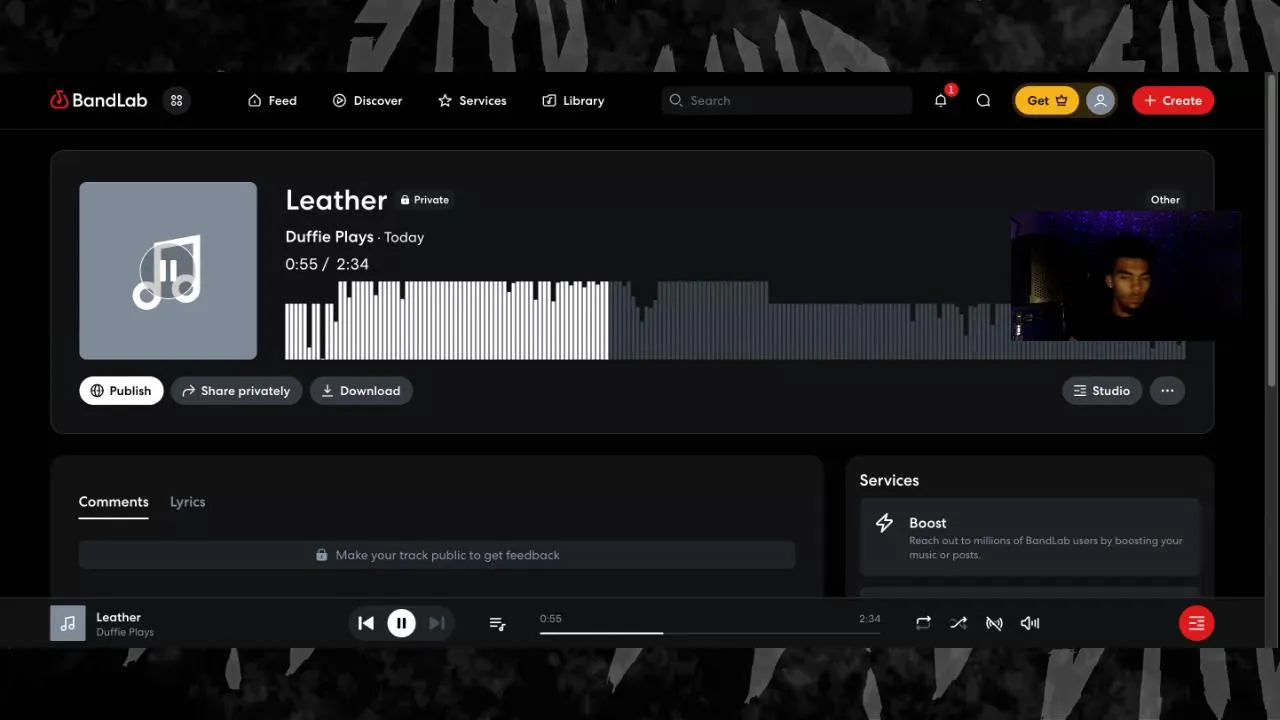Click the red Create button

(1173, 100)
